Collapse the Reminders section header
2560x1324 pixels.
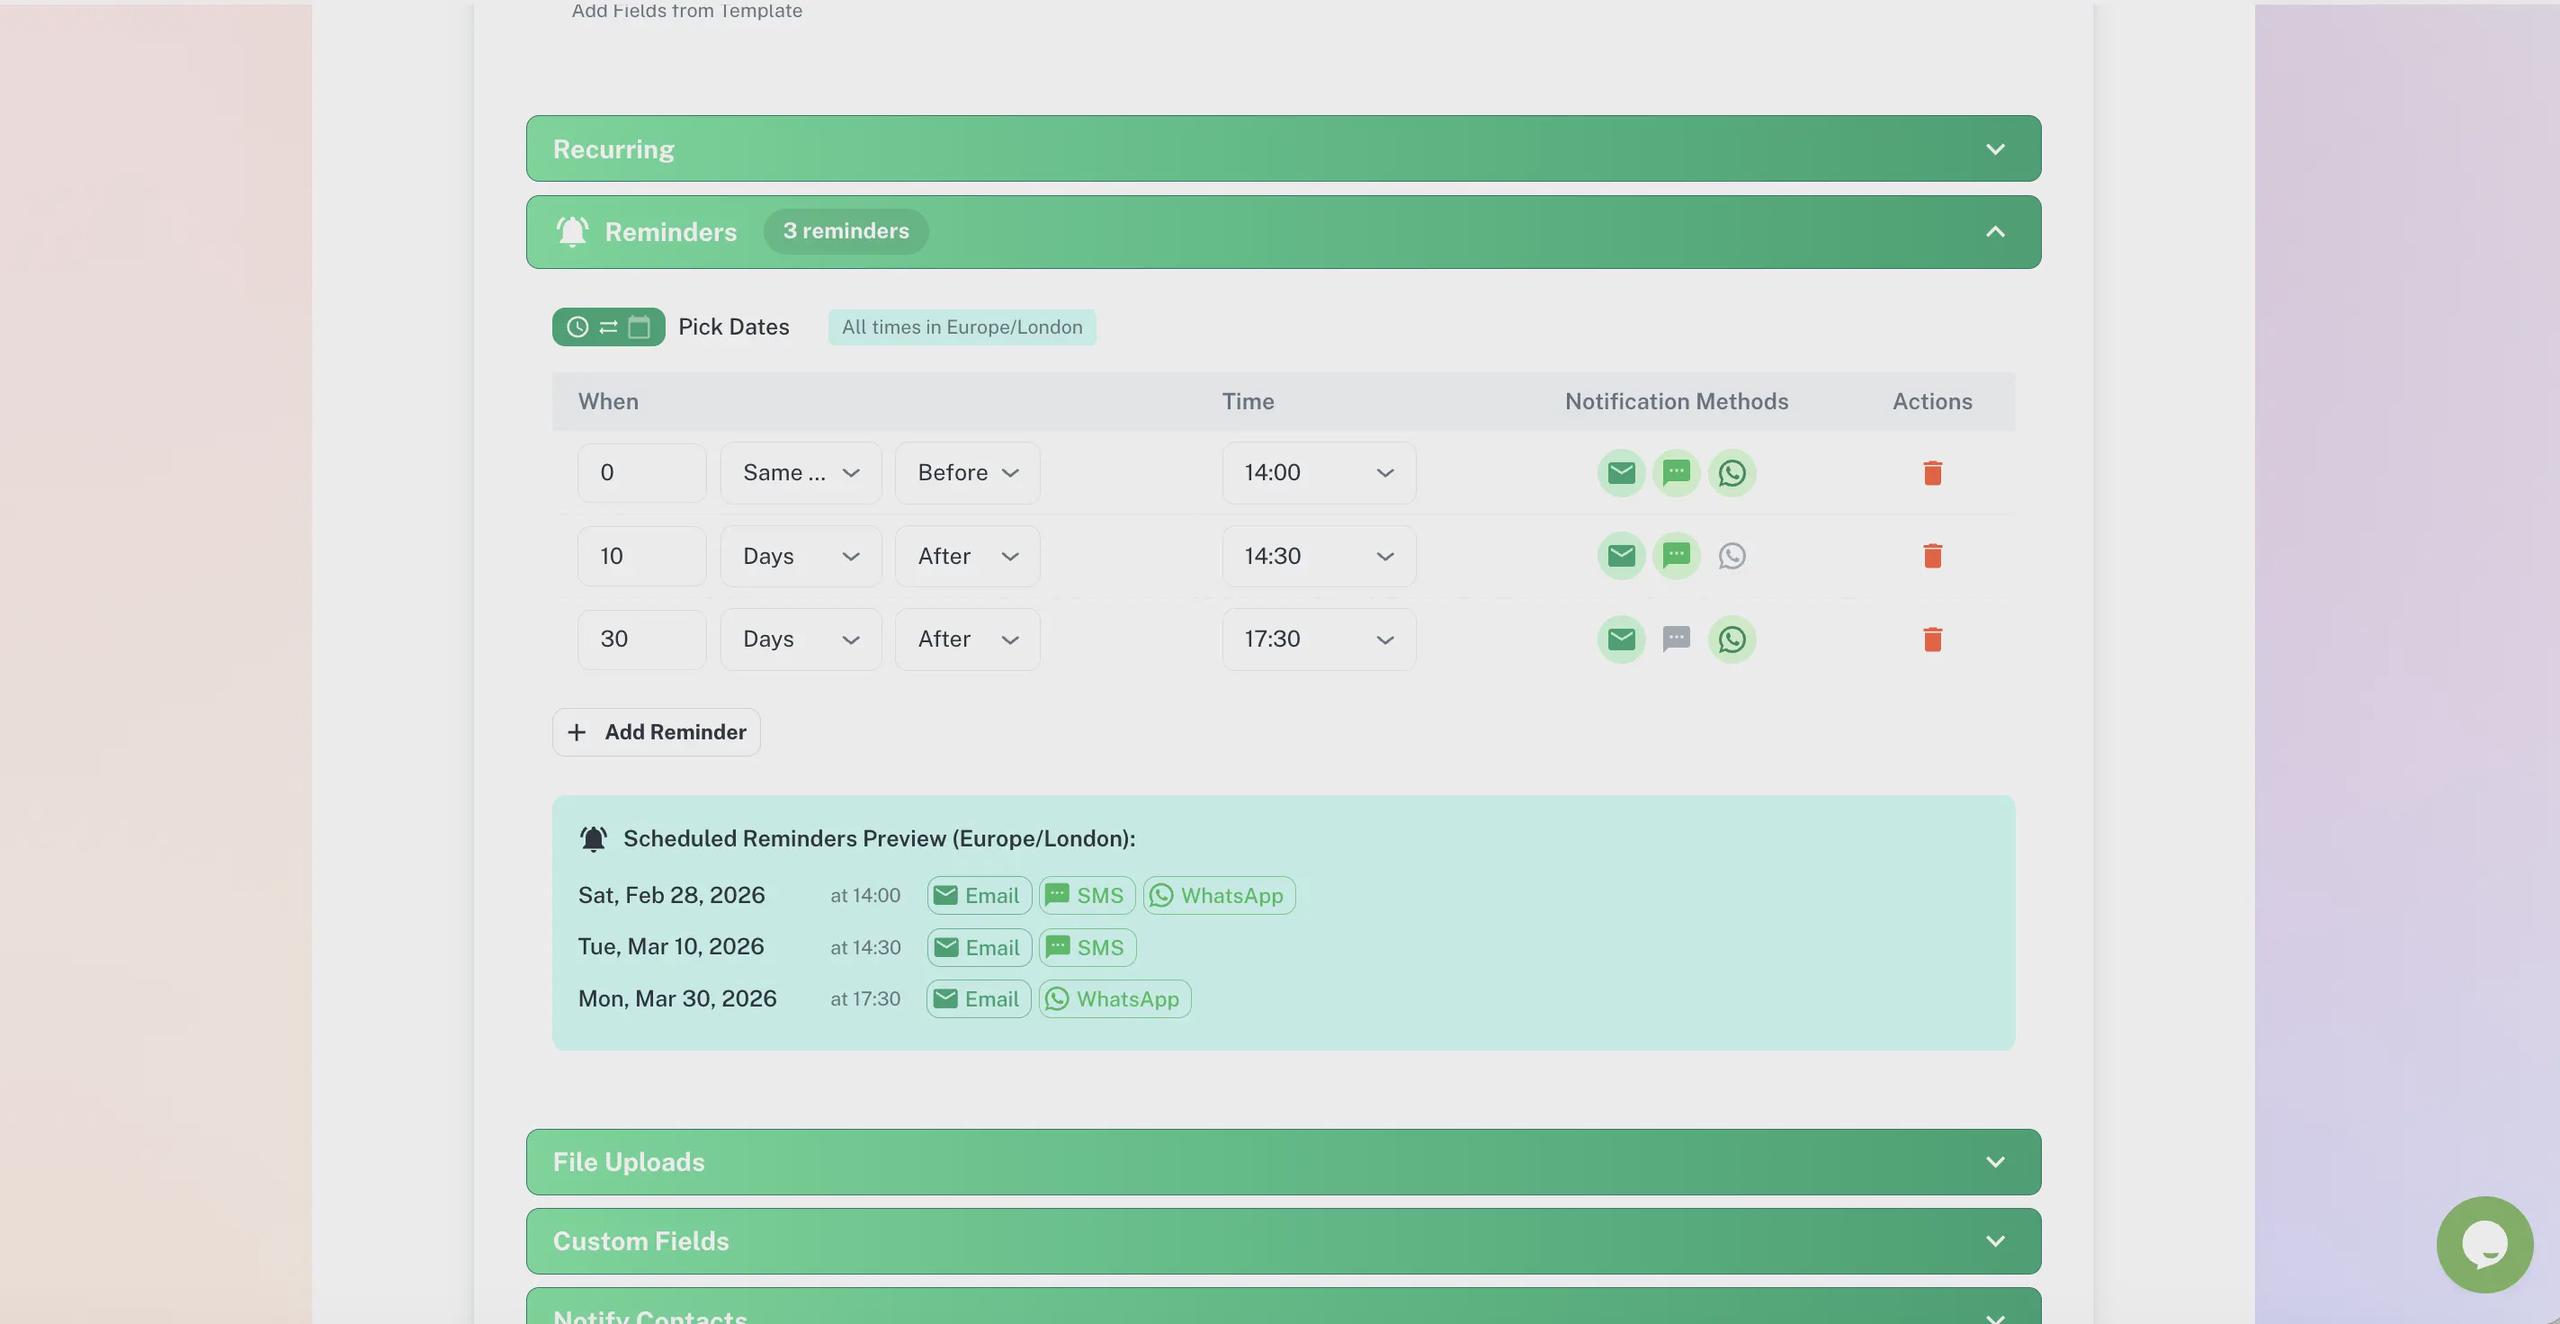(1994, 232)
